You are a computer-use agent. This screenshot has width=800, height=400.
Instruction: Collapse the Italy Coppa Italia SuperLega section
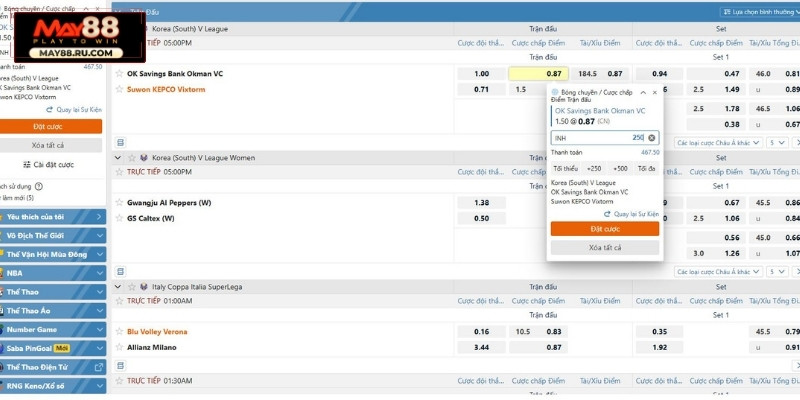pyautogui.click(x=118, y=286)
